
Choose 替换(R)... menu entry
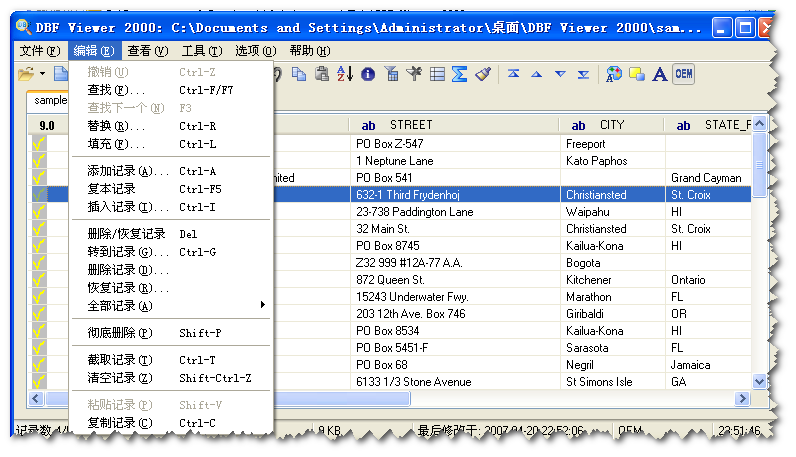tap(171, 126)
